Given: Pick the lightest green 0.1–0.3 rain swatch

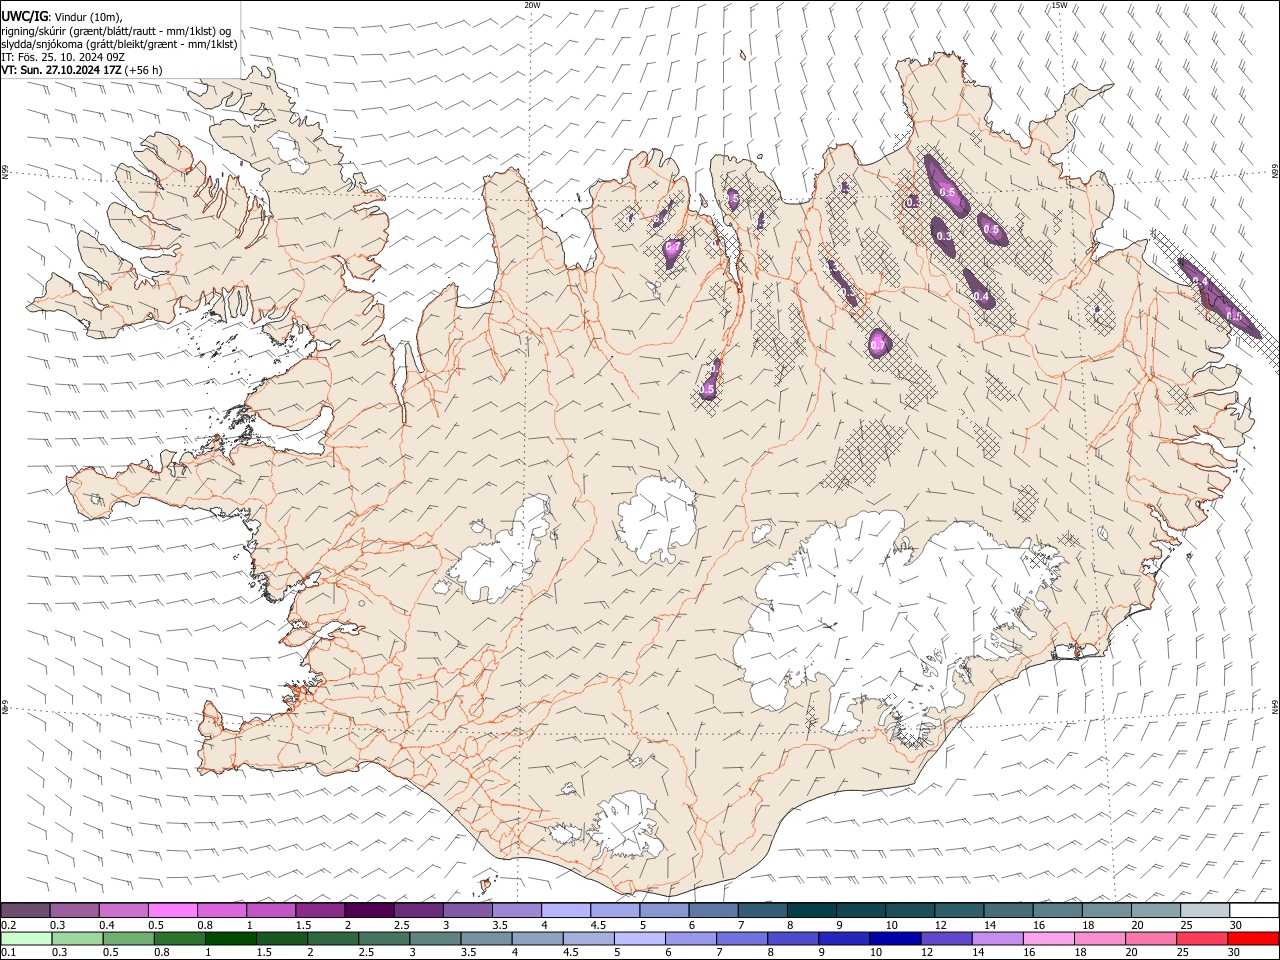Looking at the screenshot, I should (x=25, y=938).
